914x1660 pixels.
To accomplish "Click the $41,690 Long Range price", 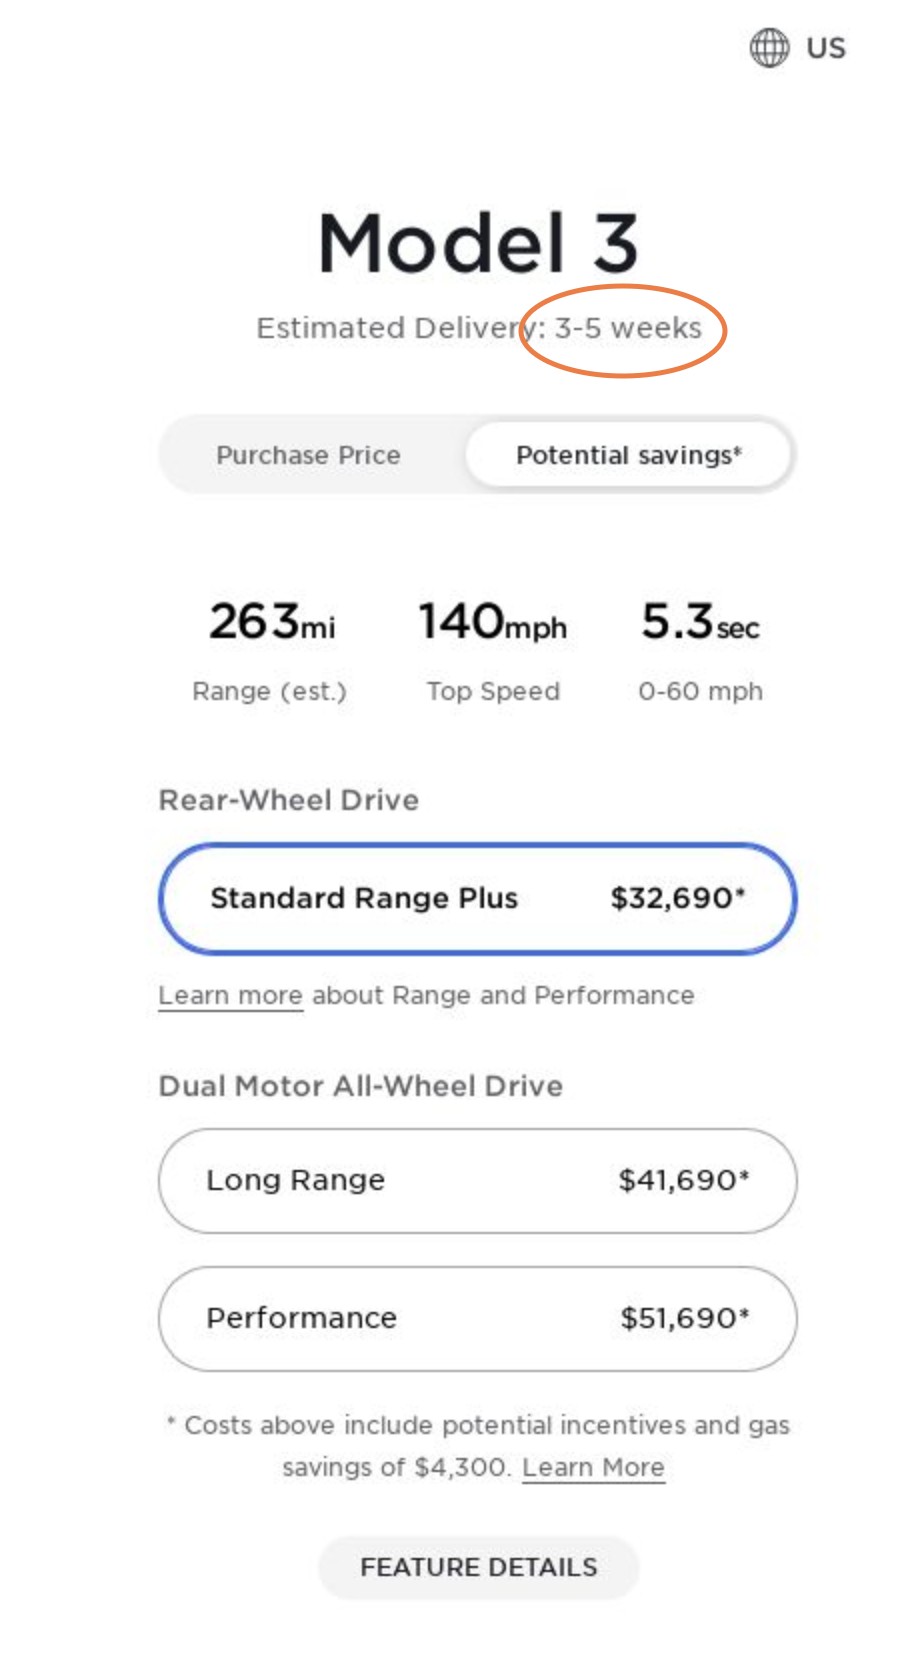I will coord(684,1180).
